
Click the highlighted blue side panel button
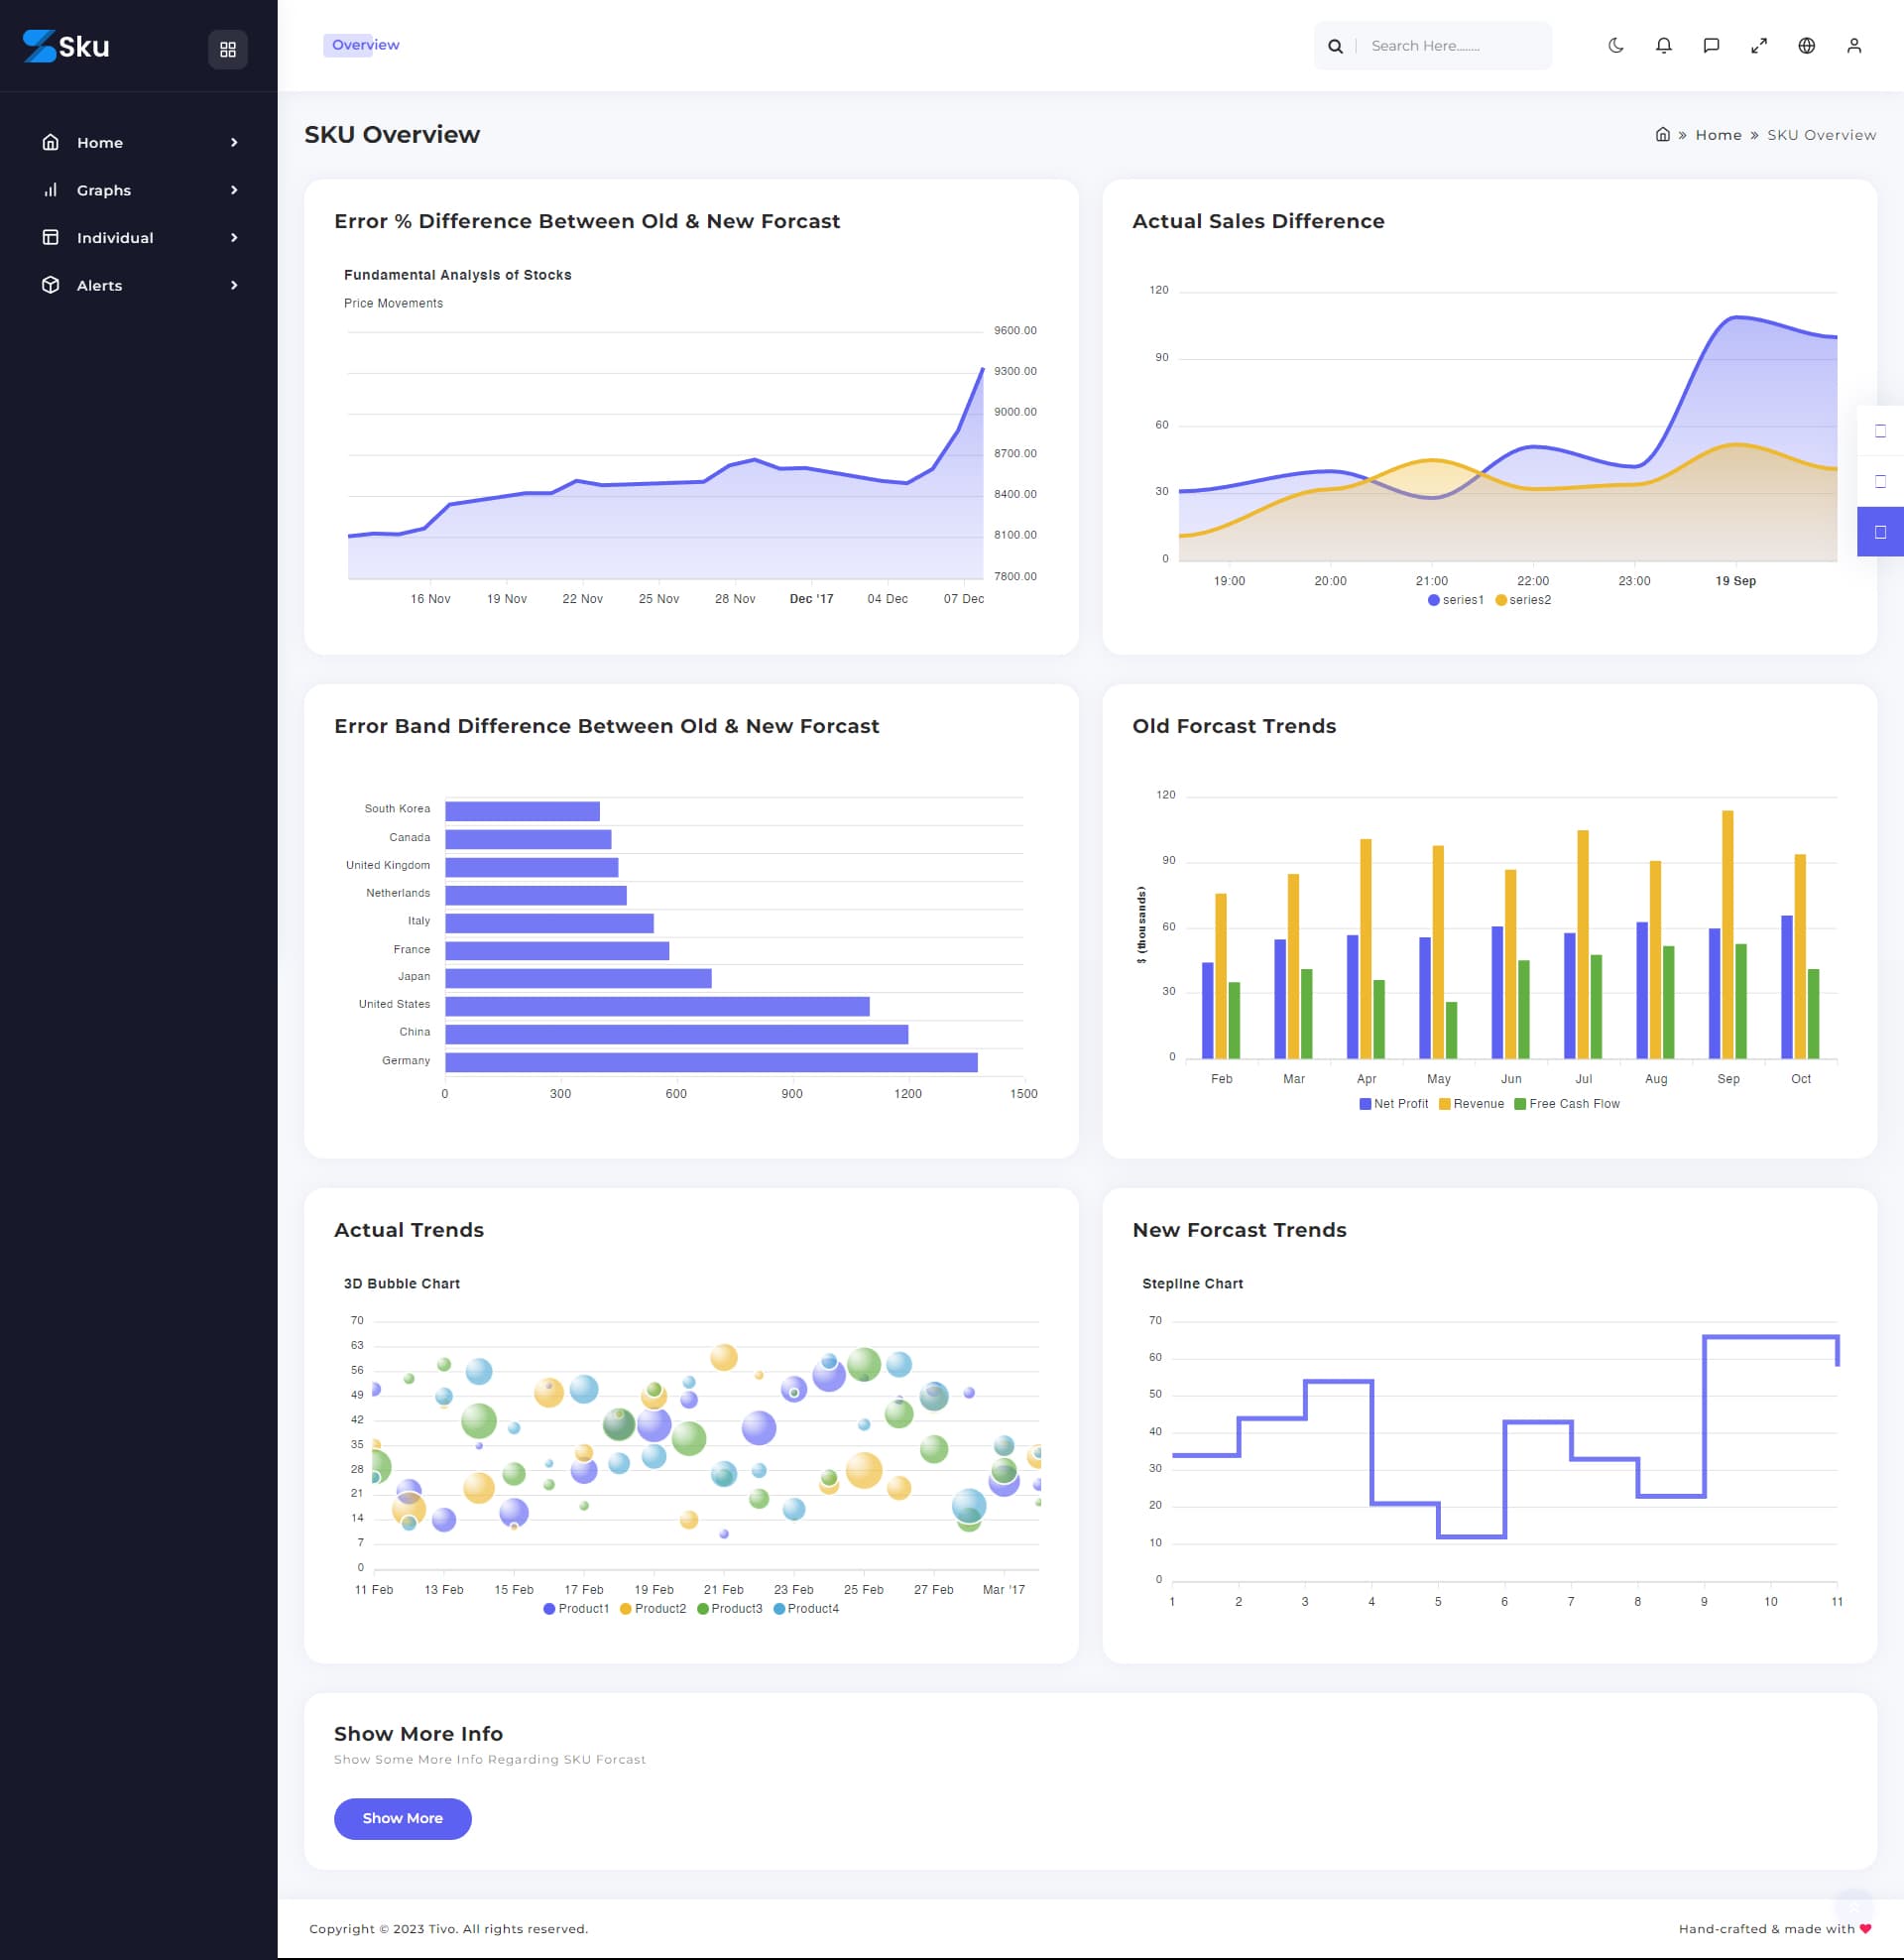click(x=1880, y=532)
